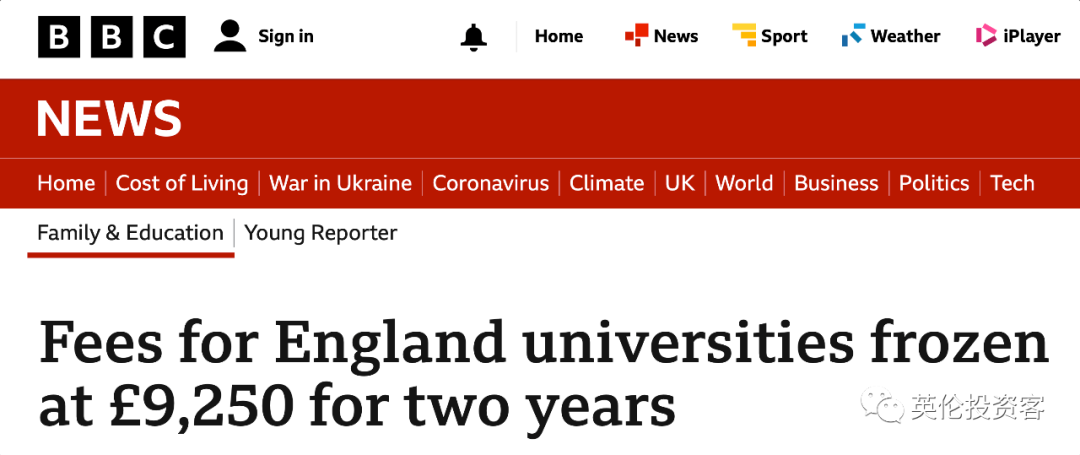Select Cost of Living section
This screenshot has height=455, width=1080.
(x=182, y=183)
